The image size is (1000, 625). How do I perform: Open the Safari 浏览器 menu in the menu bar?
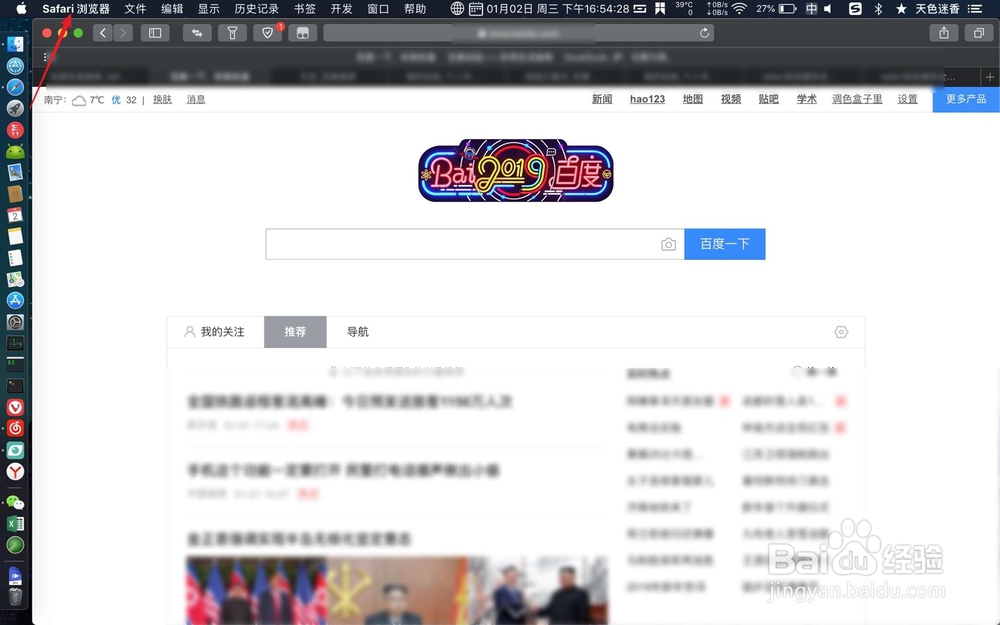click(x=76, y=9)
